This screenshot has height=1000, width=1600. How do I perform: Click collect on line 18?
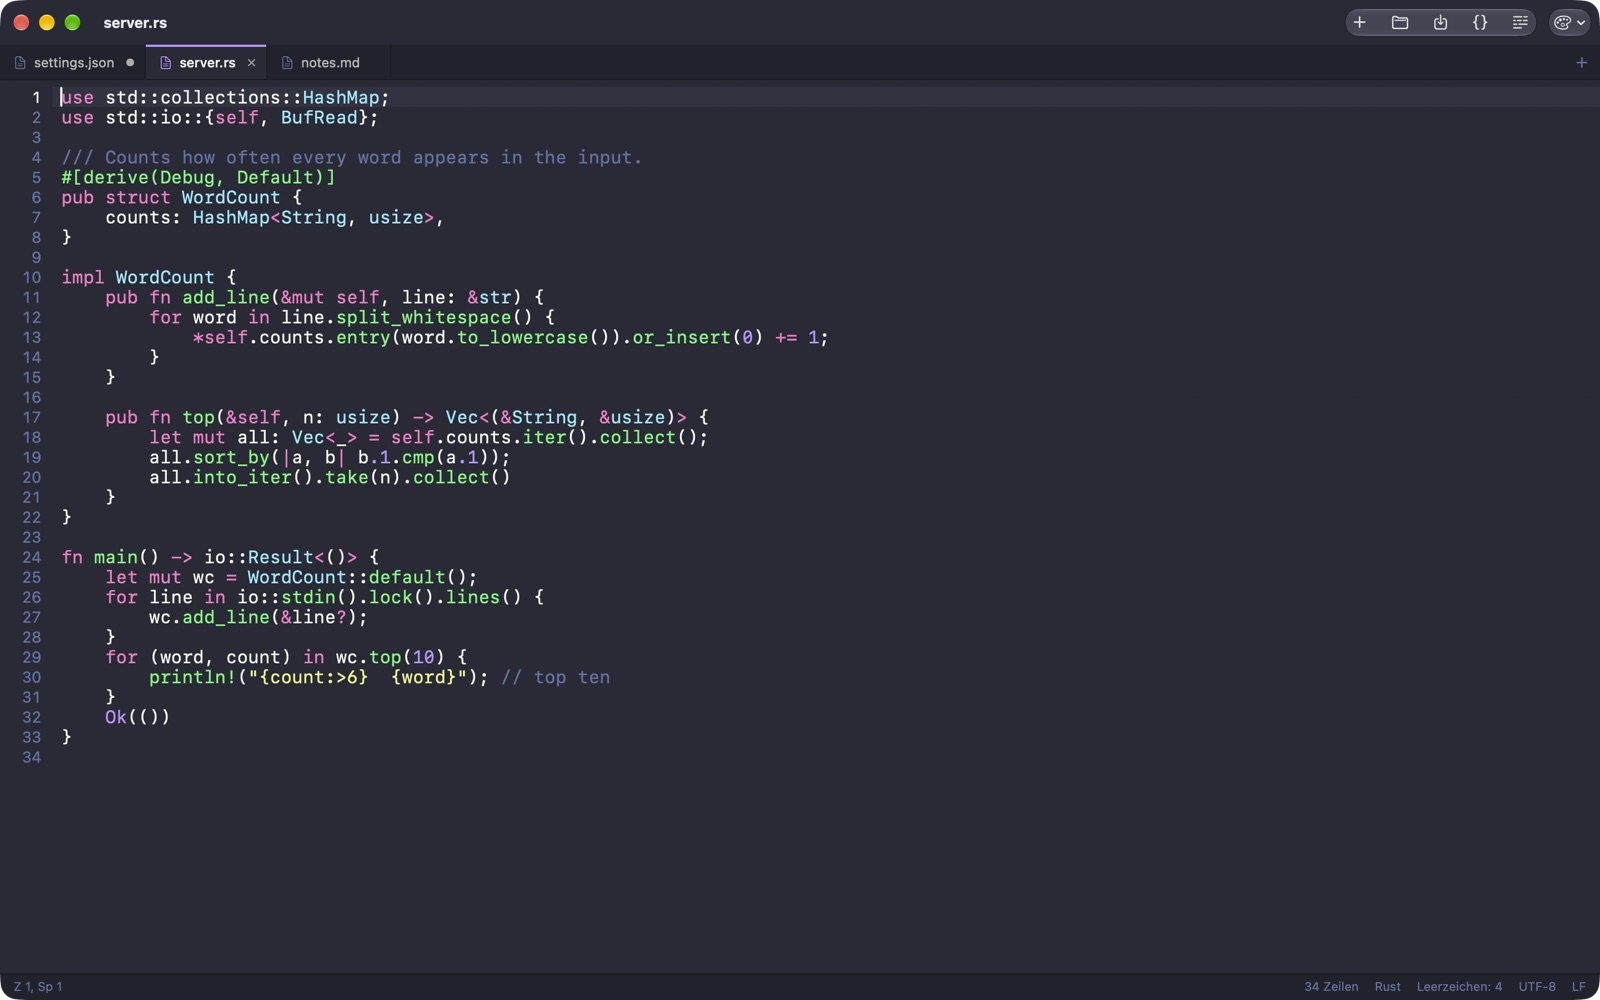coord(638,437)
